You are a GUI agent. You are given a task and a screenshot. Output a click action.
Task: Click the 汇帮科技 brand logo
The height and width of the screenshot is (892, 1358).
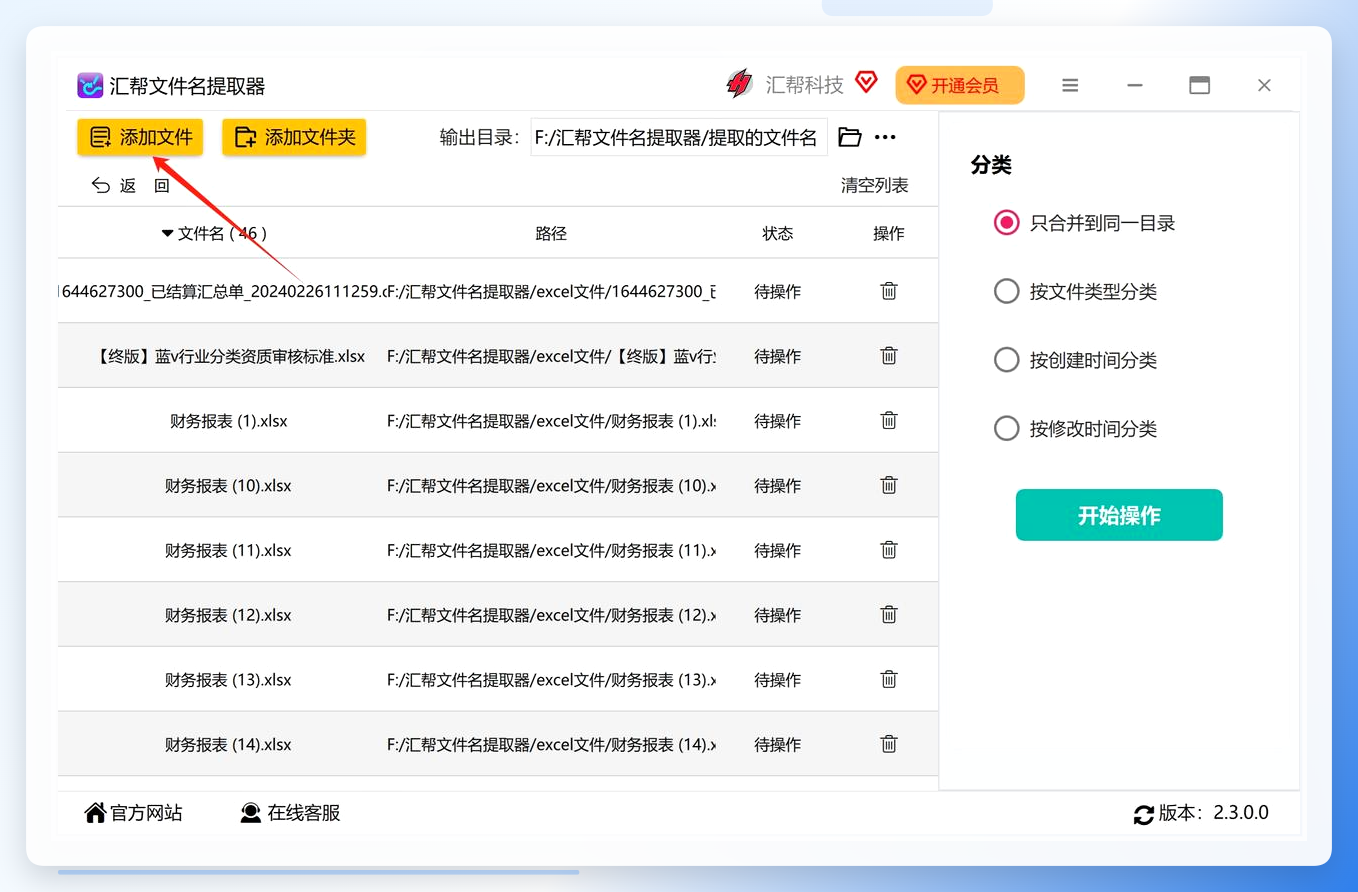739,84
